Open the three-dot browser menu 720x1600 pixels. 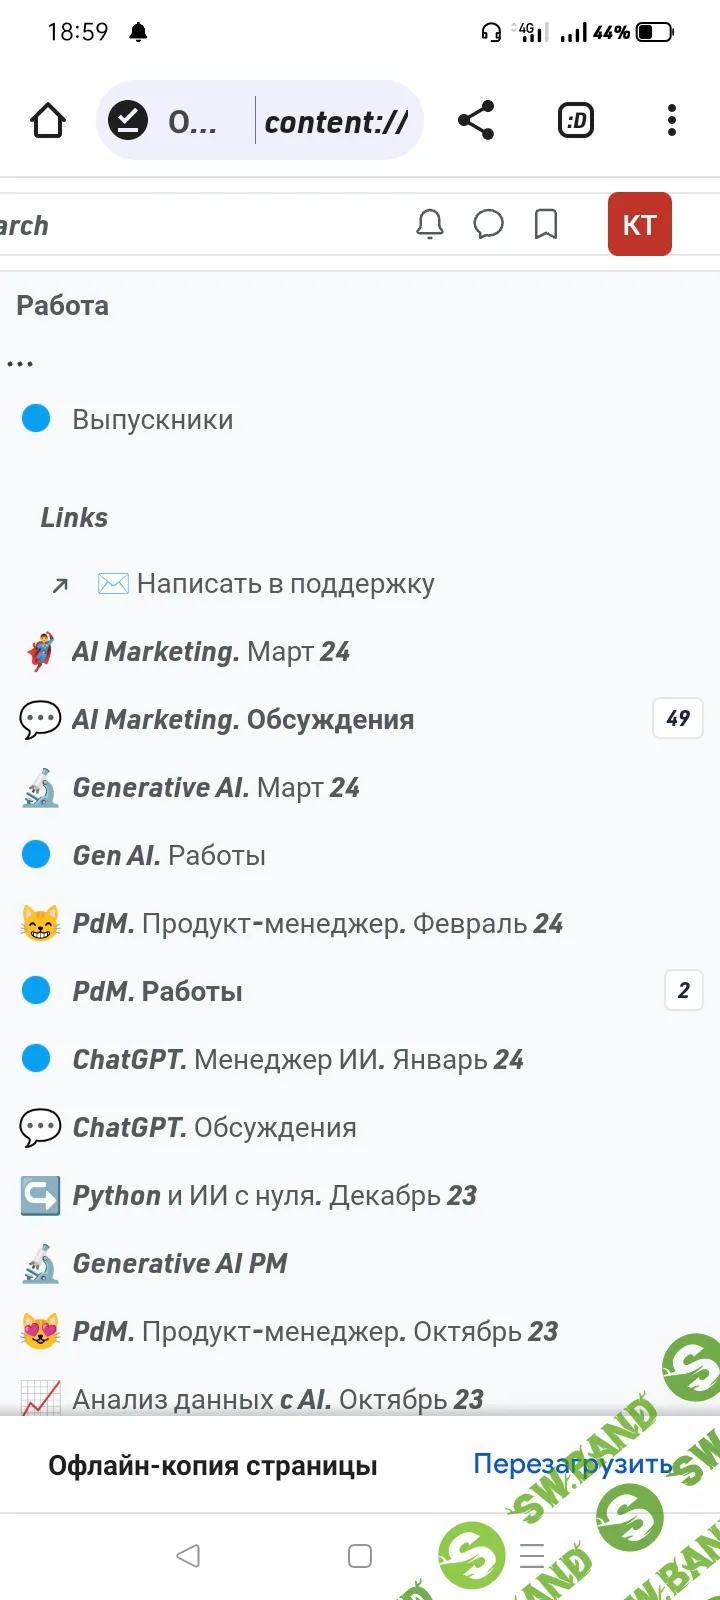(672, 121)
